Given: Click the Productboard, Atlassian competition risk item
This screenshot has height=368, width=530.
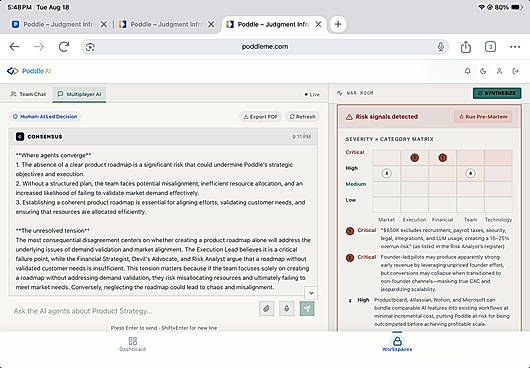Looking at the screenshot, I should tap(428, 312).
